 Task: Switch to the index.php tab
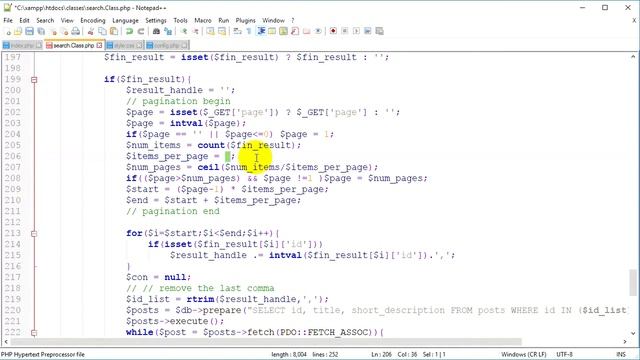pyautogui.click(x=22, y=45)
